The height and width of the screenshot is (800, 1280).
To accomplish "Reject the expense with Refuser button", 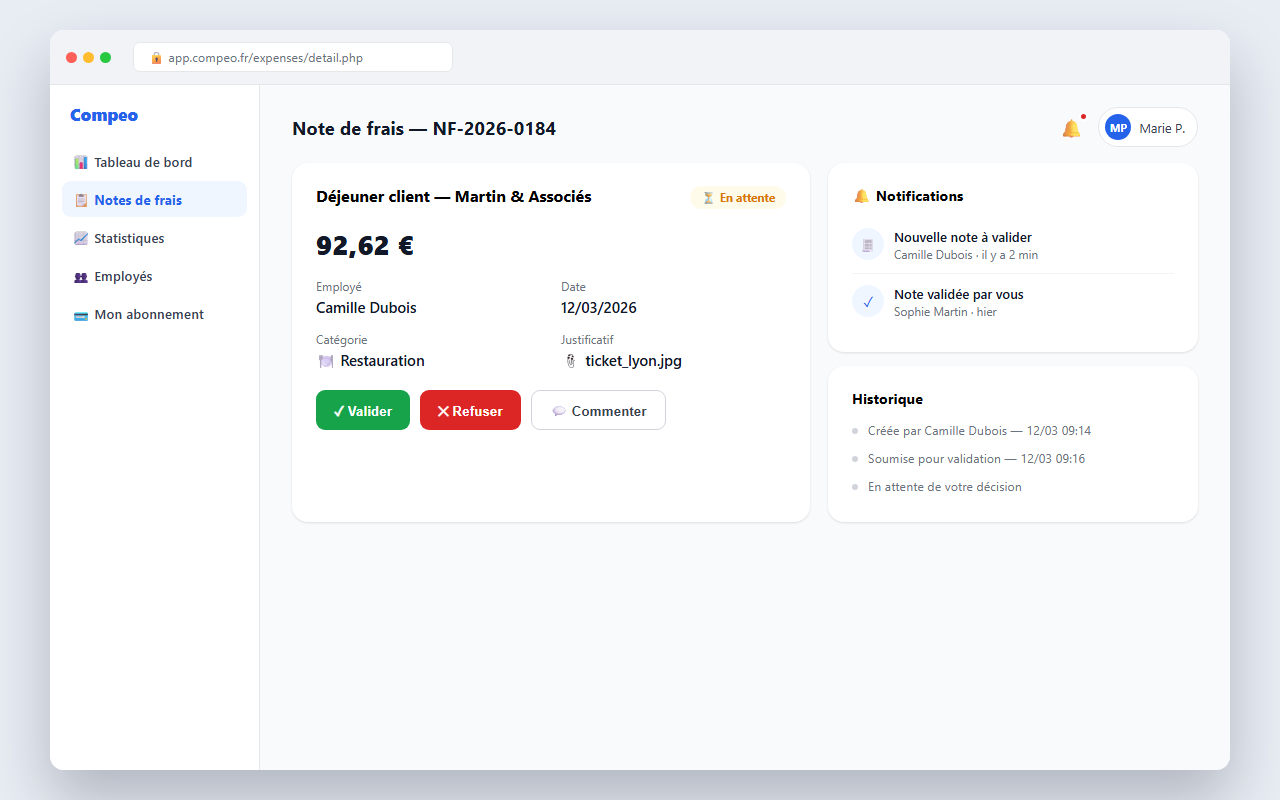I will [x=470, y=410].
